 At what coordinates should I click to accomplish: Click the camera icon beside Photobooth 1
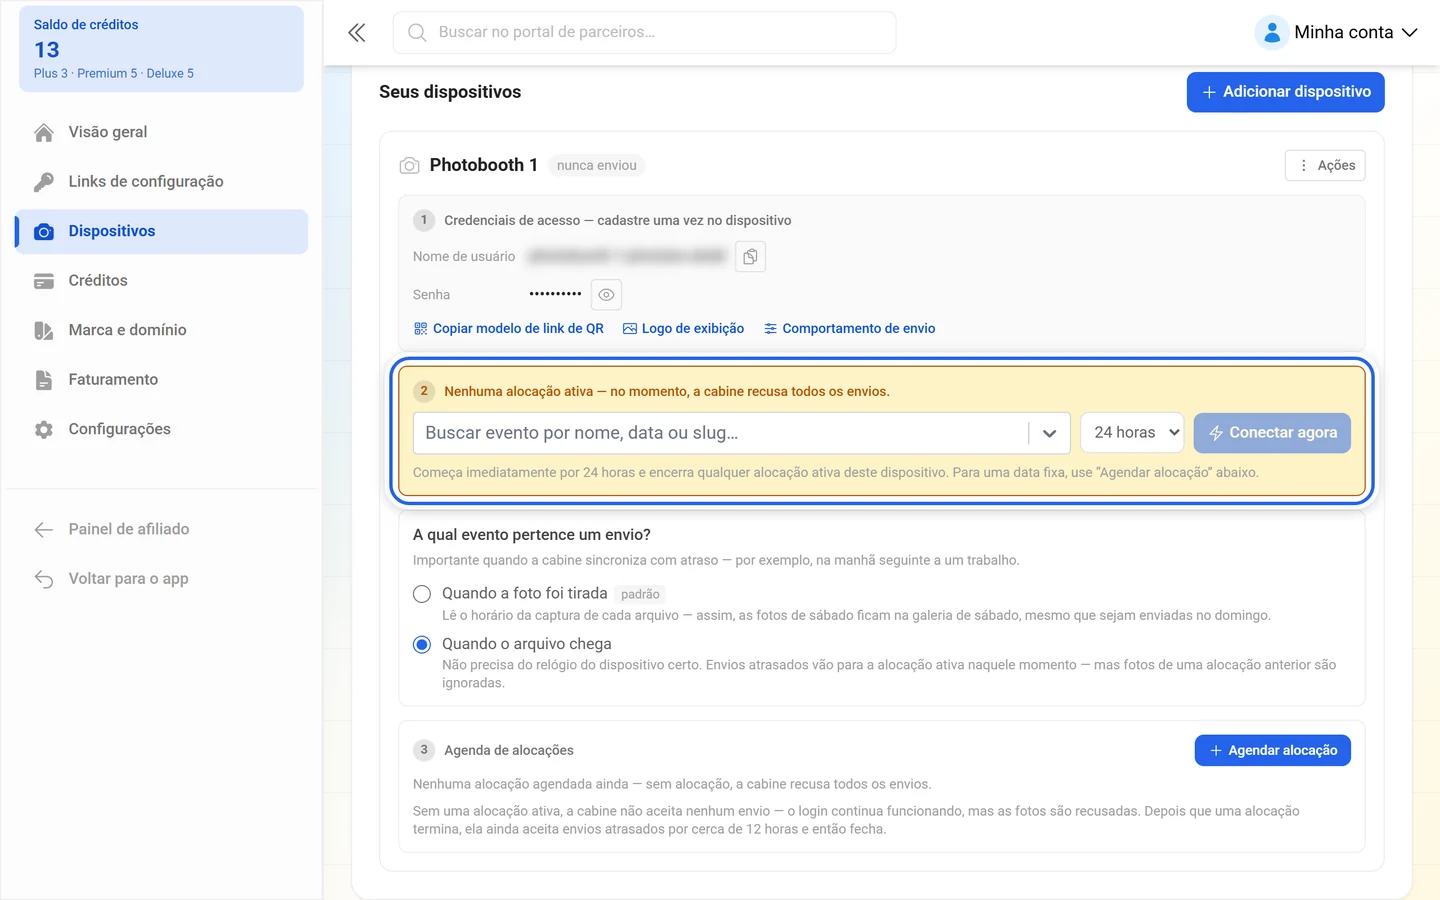pyautogui.click(x=409, y=165)
